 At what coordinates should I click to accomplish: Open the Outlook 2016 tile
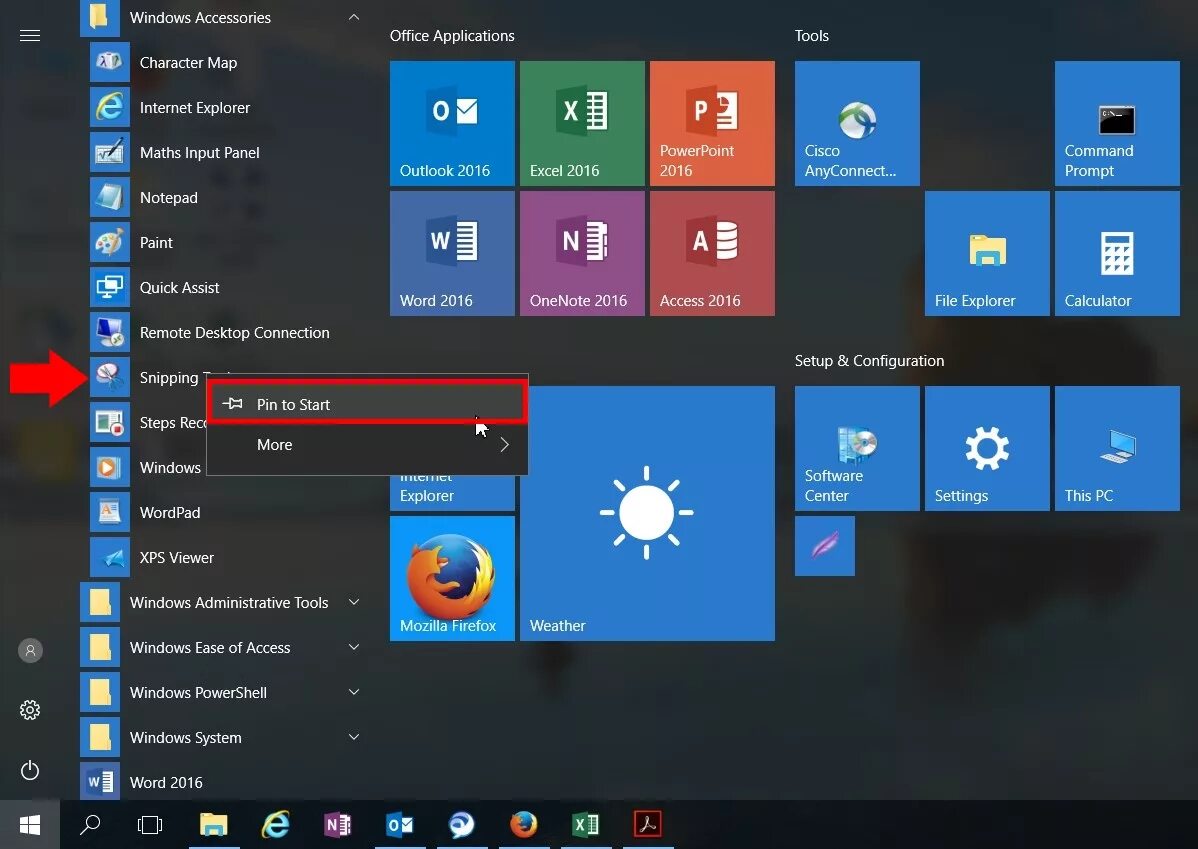452,123
